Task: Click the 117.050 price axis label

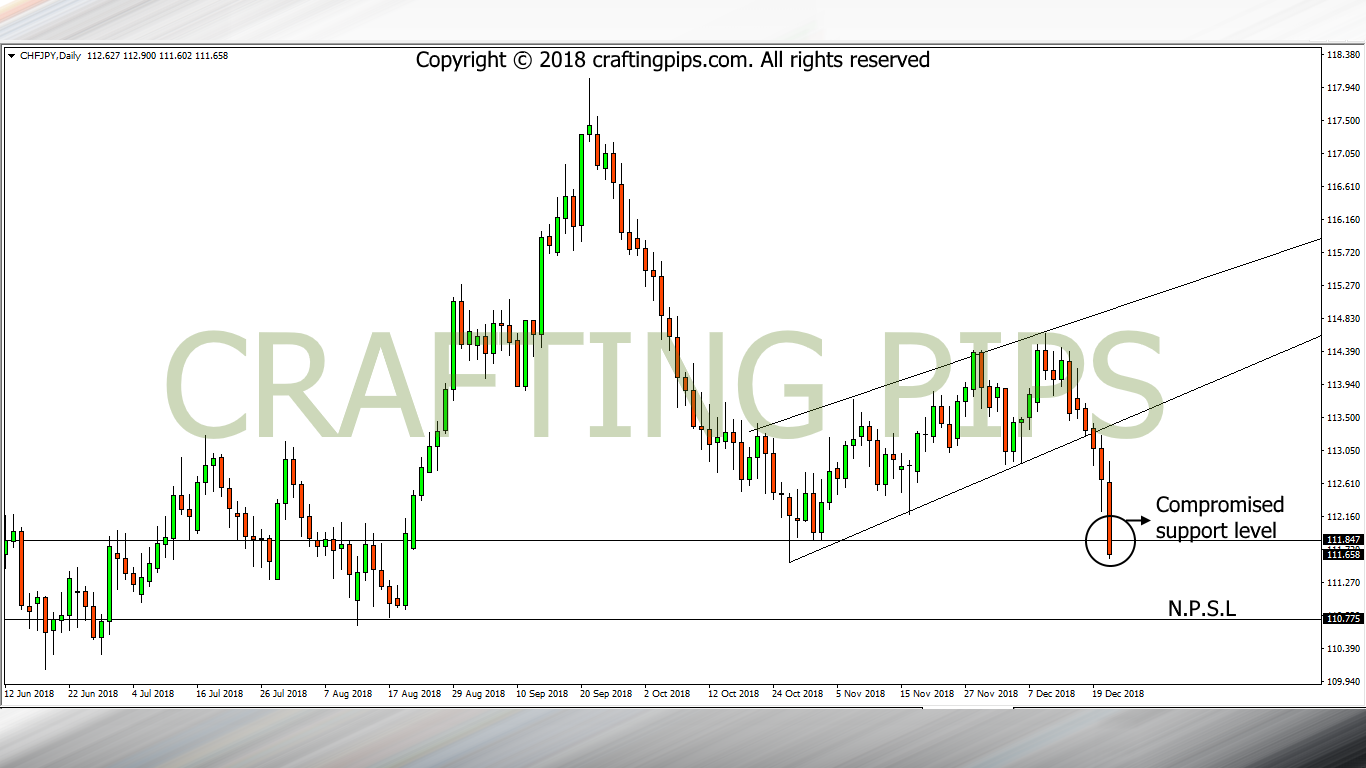Action: pyautogui.click(x=1342, y=154)
